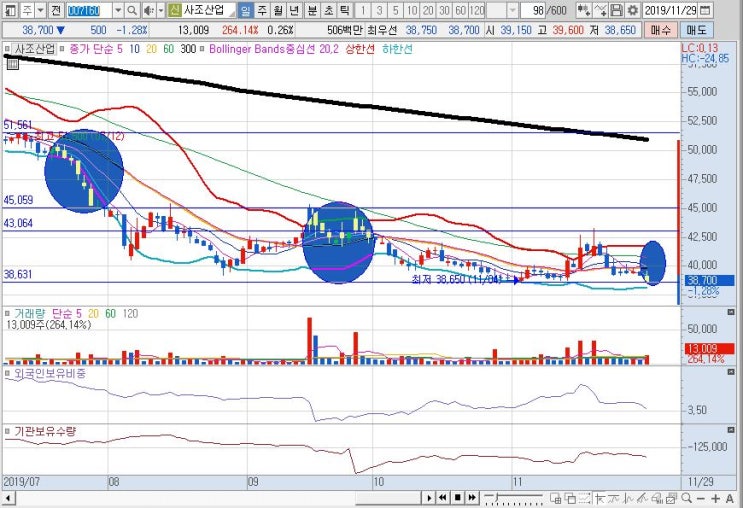The height and width of the screenshot is (508, 743).
Task: Select interval 1 button
Action: pyautogui.click(x=363, y=10)
